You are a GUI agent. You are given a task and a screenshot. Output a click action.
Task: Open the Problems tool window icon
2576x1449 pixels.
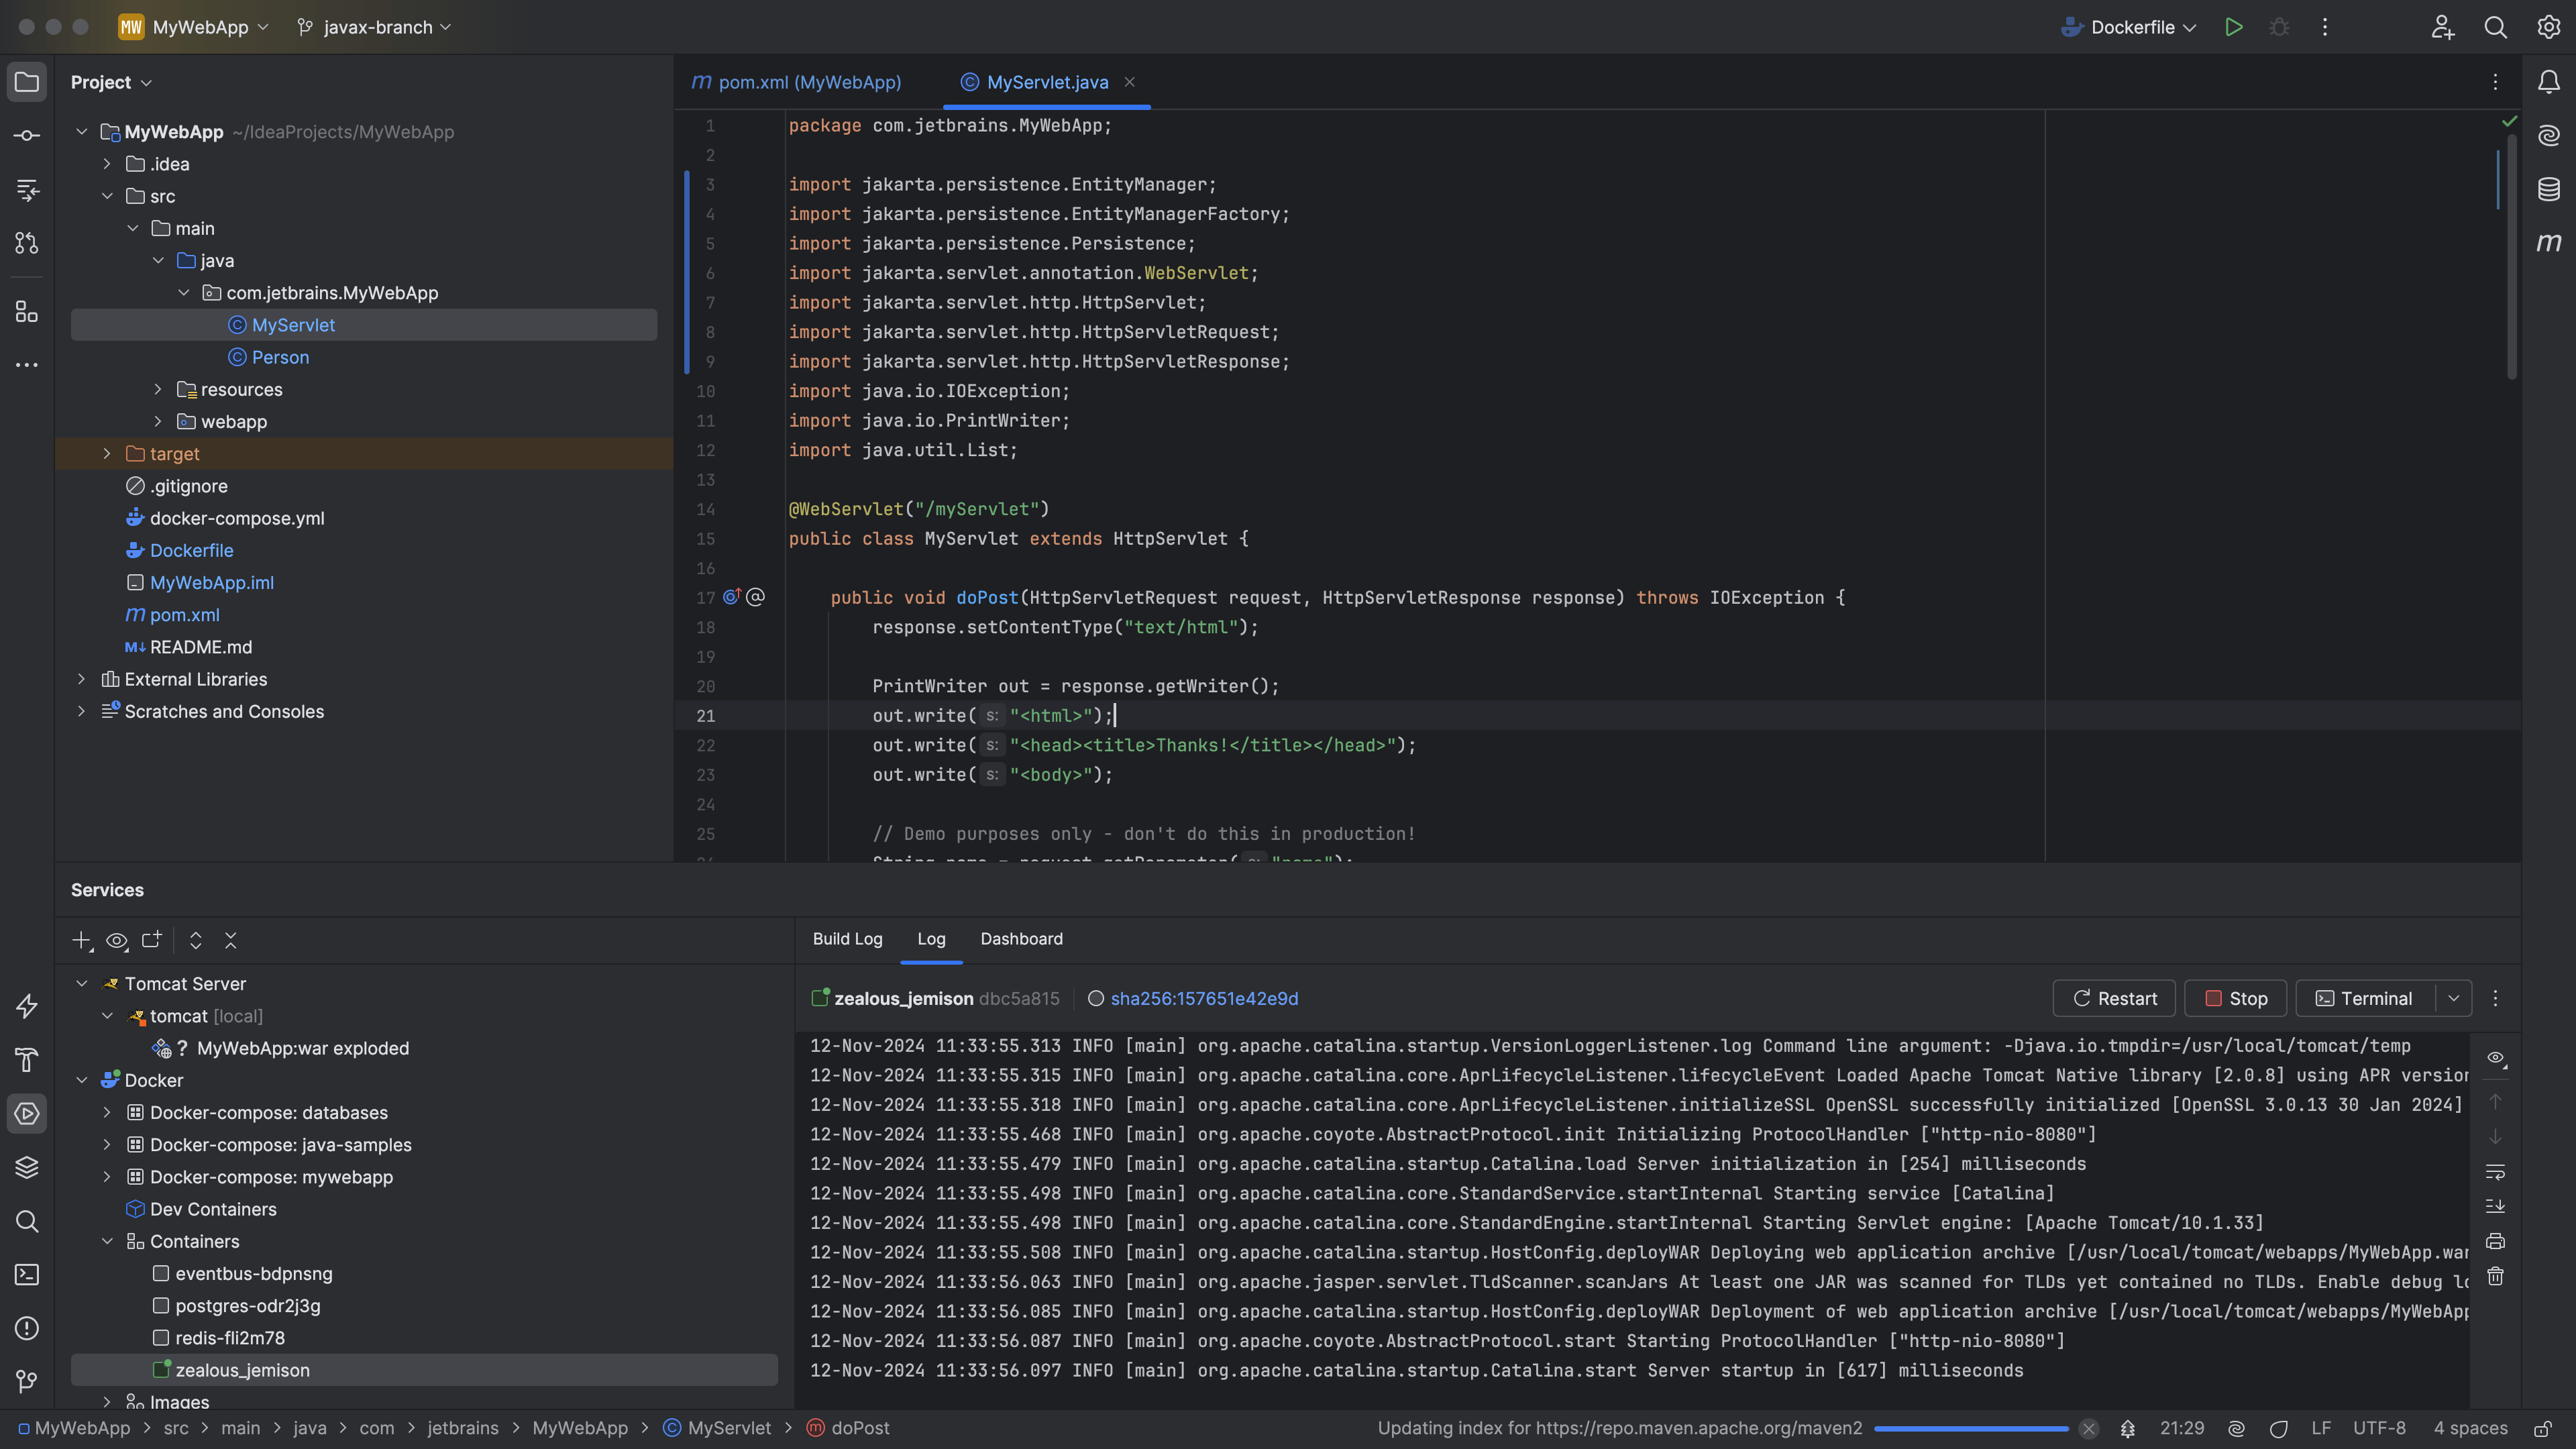(27, 1328)
